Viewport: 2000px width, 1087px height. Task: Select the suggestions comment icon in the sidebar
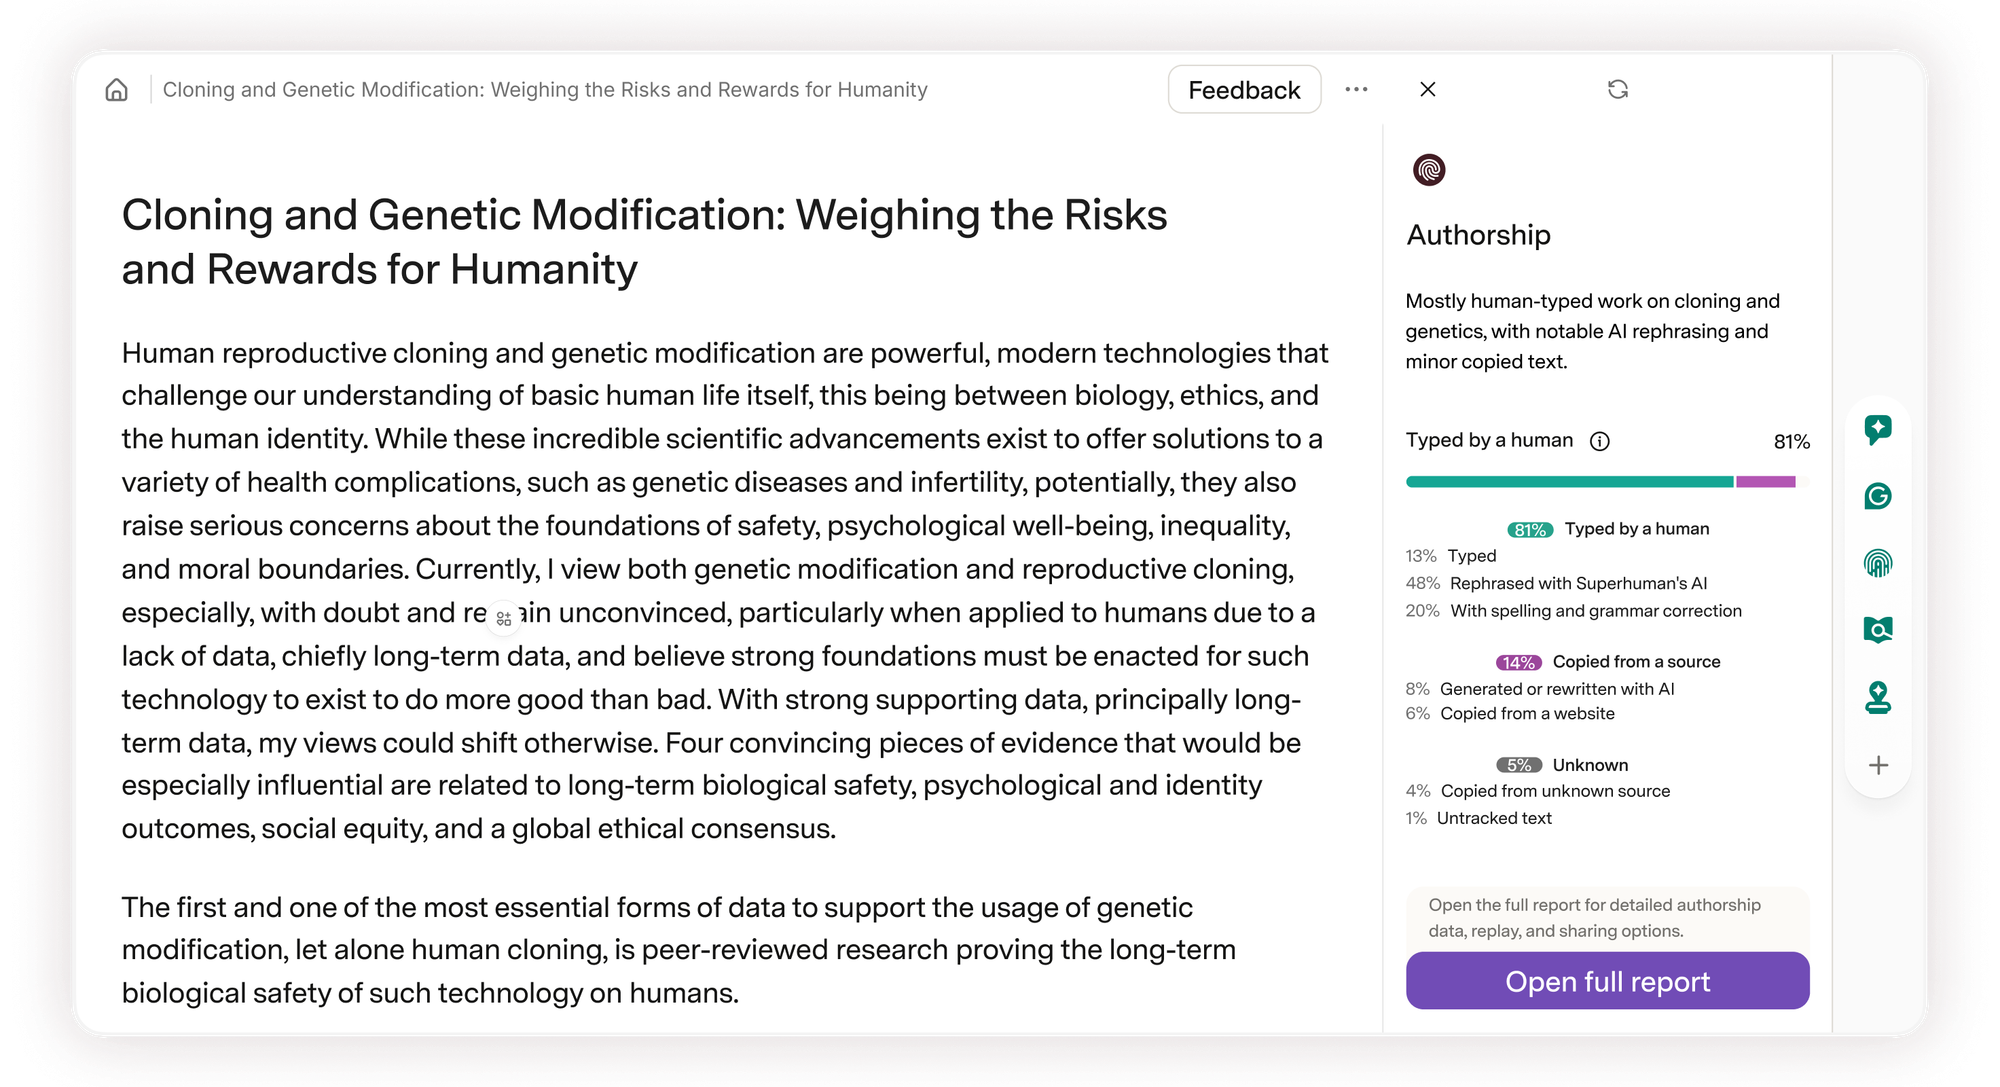1878,430
